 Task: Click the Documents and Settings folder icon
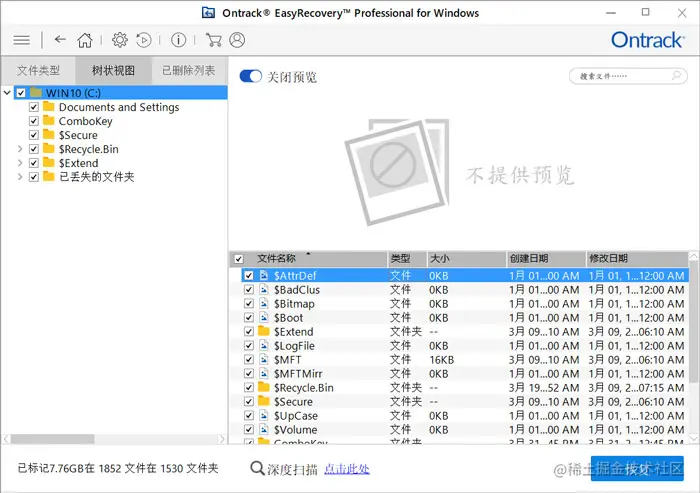coord(49,107)
